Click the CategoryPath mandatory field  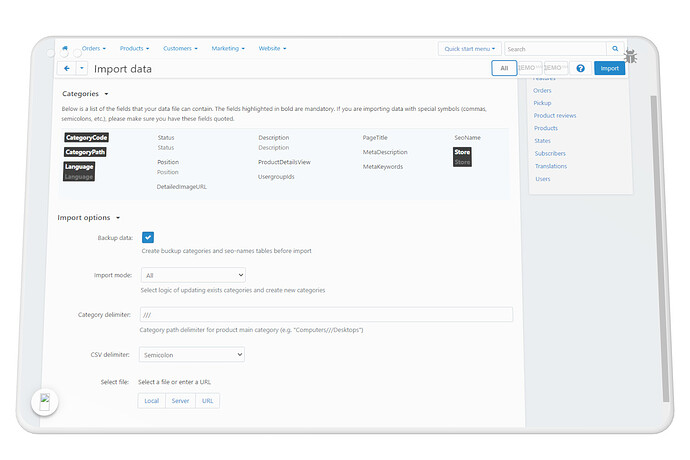pyautogui.click(x=85, y=152)
